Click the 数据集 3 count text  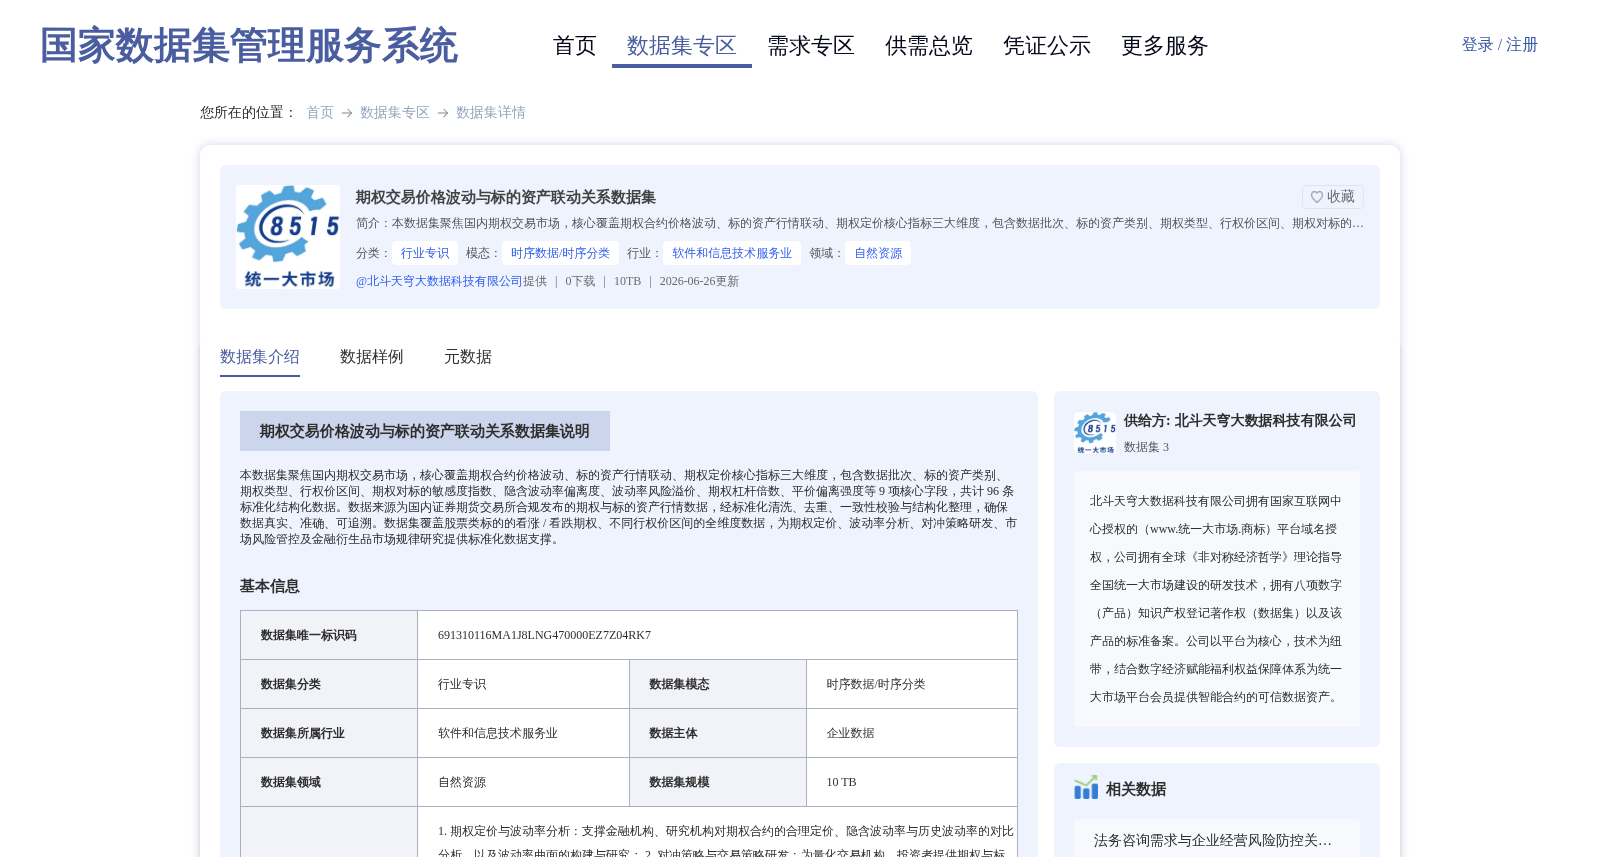pyautogui.click(x=1146, y=447)
